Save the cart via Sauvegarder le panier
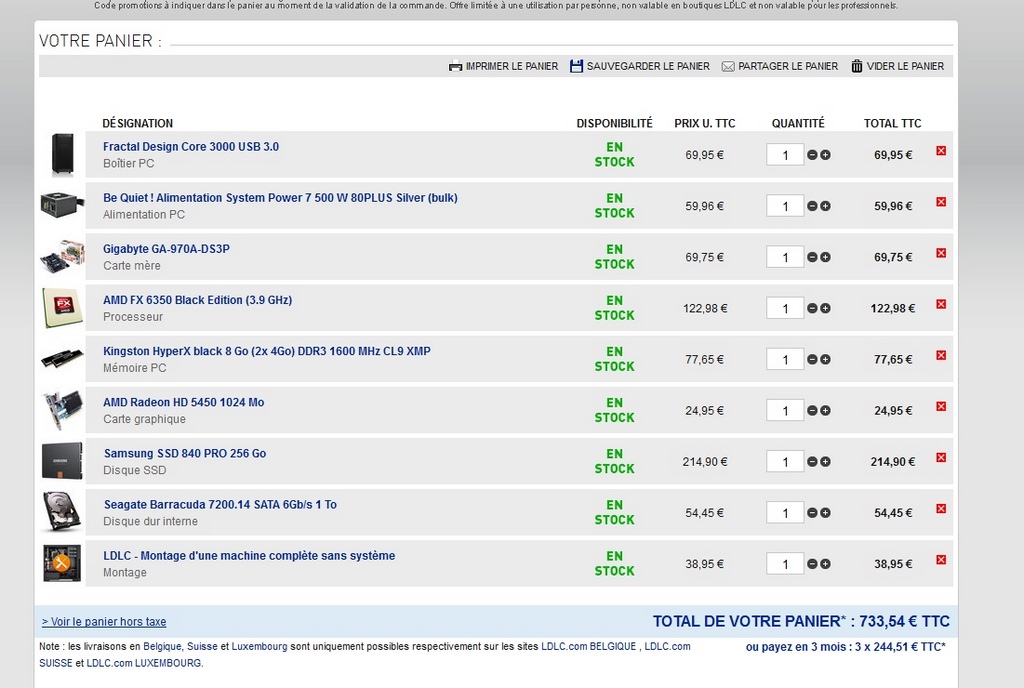The image size is (1024, 688). pos(639,66)
